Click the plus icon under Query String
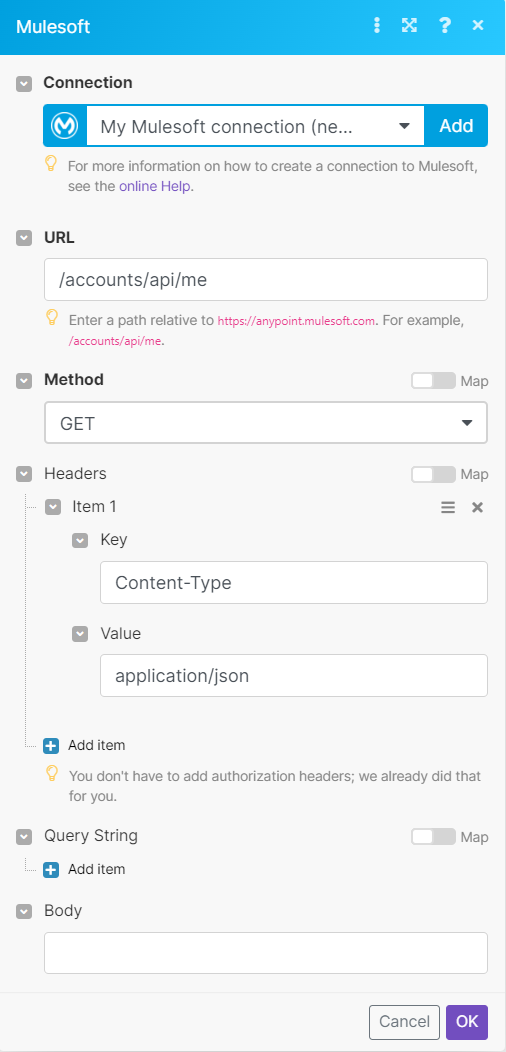Screen dimensions: 506x1052 [51, 870]
